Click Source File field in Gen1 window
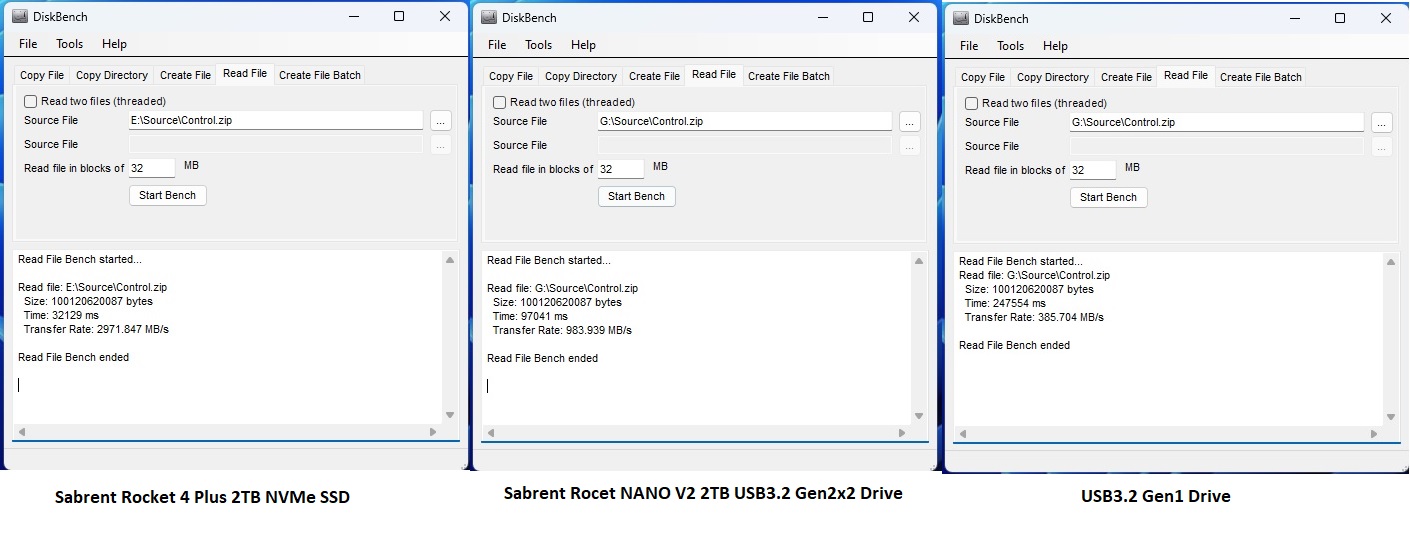 point(1217,122)
